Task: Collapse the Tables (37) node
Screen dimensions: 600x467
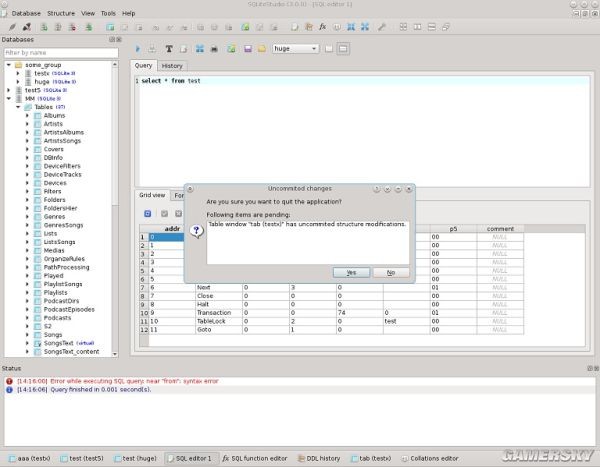Action: (18, 107)
